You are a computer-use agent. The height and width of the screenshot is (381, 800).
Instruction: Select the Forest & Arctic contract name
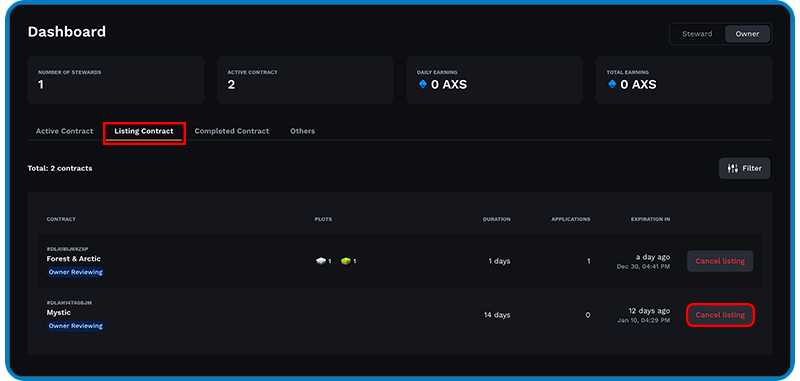tap(73, 259)
